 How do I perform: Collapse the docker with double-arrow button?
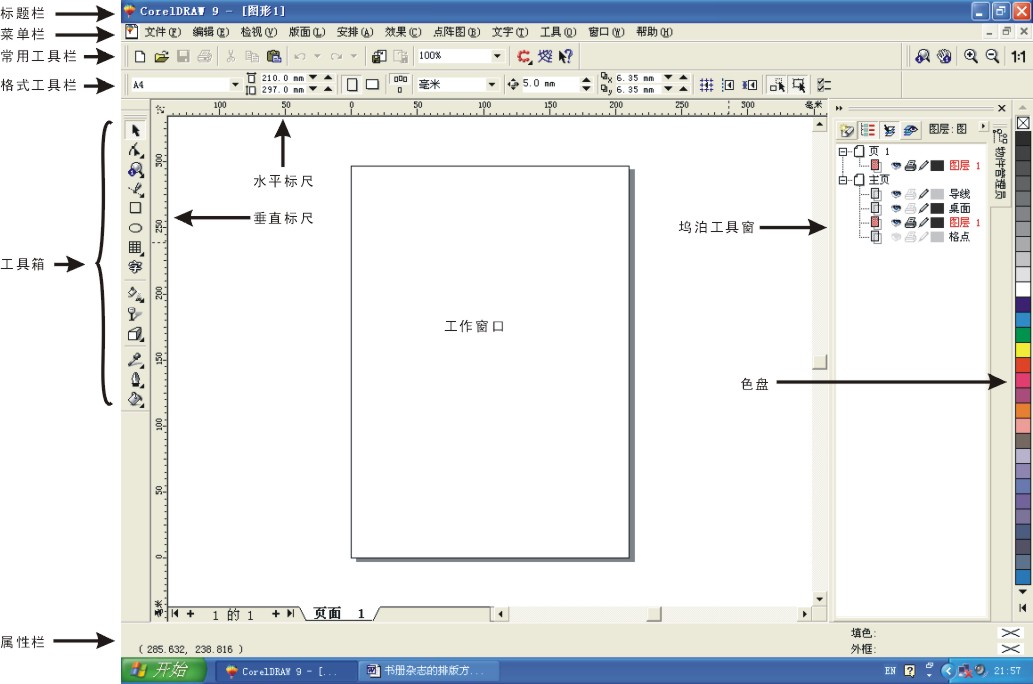coord(839,108)
